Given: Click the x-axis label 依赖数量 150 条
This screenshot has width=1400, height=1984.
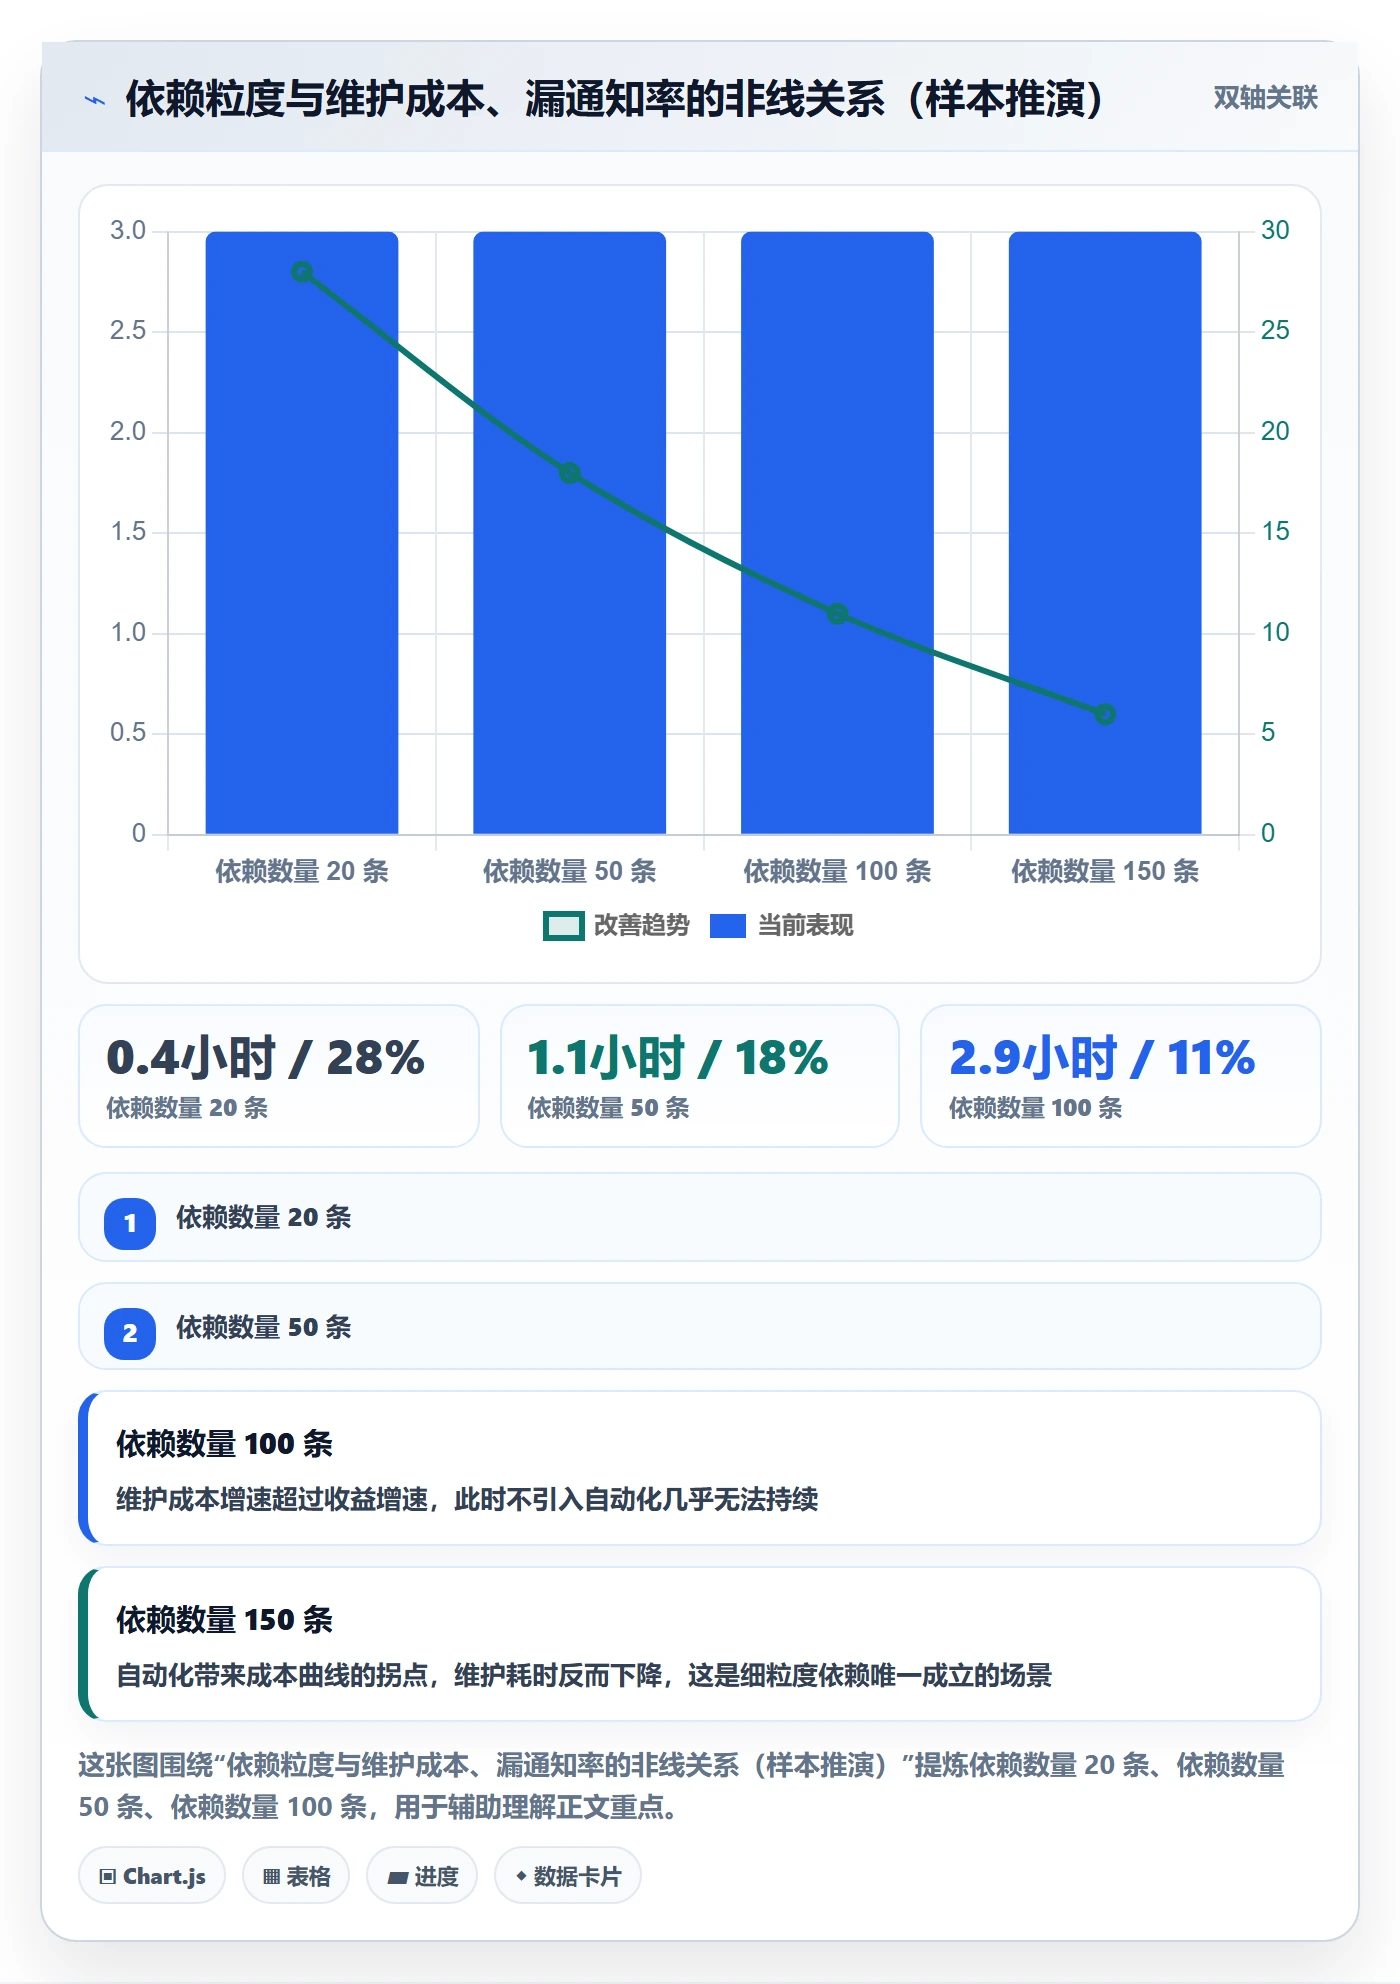Looking at the screenshot, I should pyautogui.click(x=1105, y=871).
